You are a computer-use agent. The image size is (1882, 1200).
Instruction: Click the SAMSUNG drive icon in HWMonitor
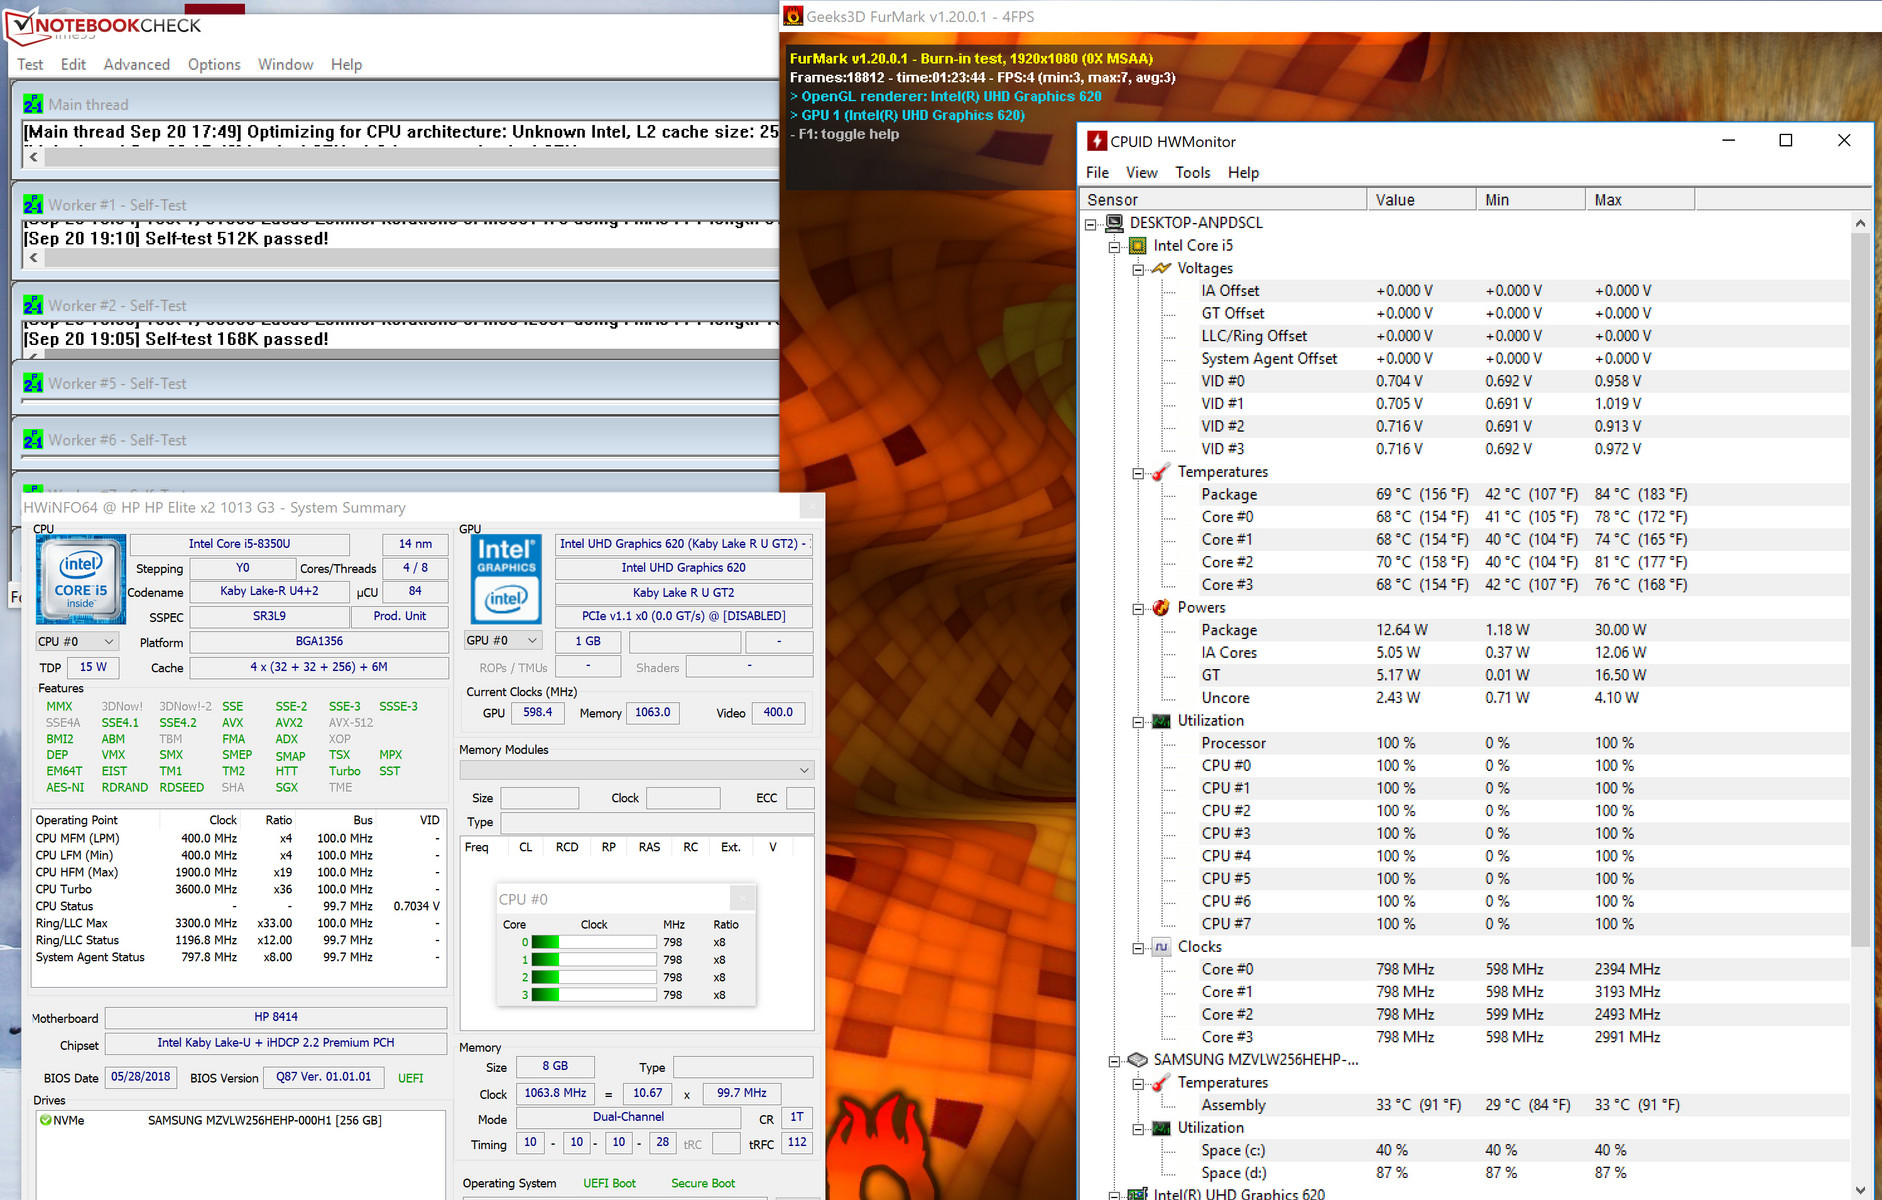point(1137,1060)
